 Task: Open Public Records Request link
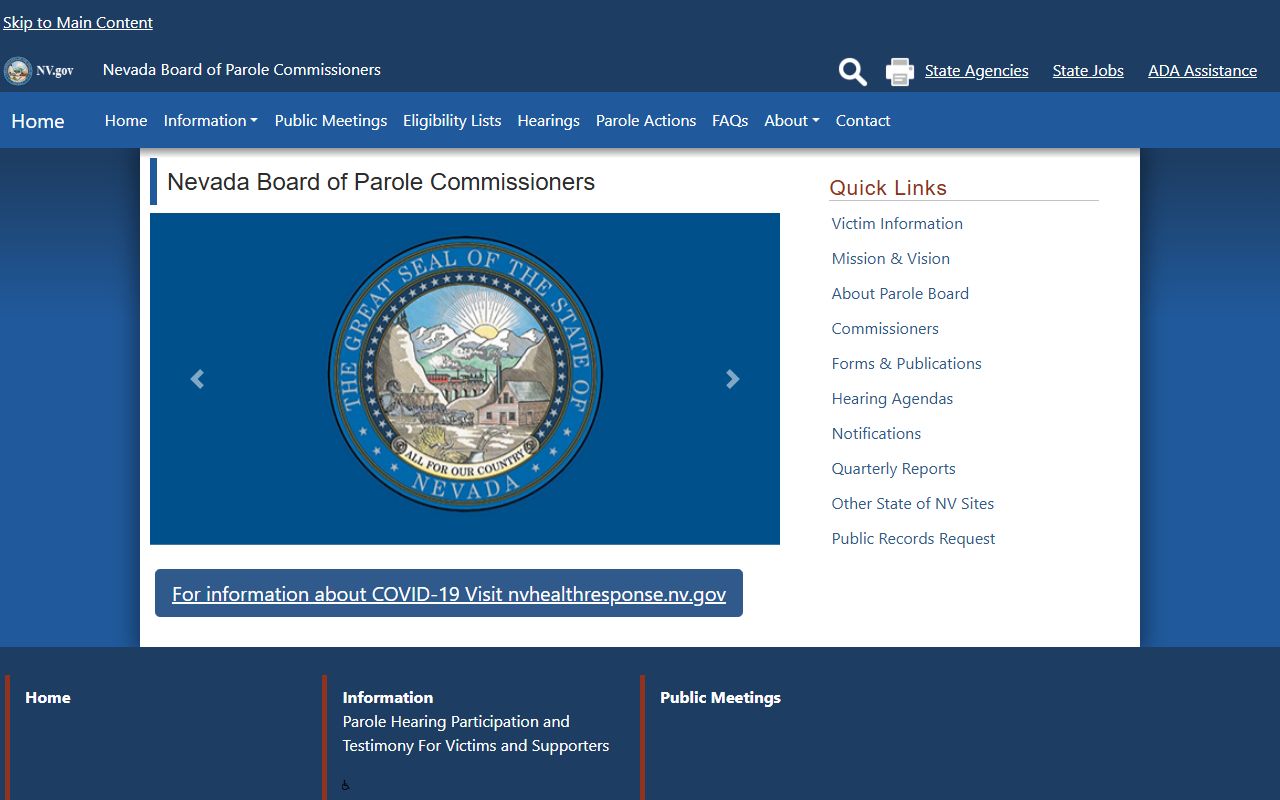914,539
